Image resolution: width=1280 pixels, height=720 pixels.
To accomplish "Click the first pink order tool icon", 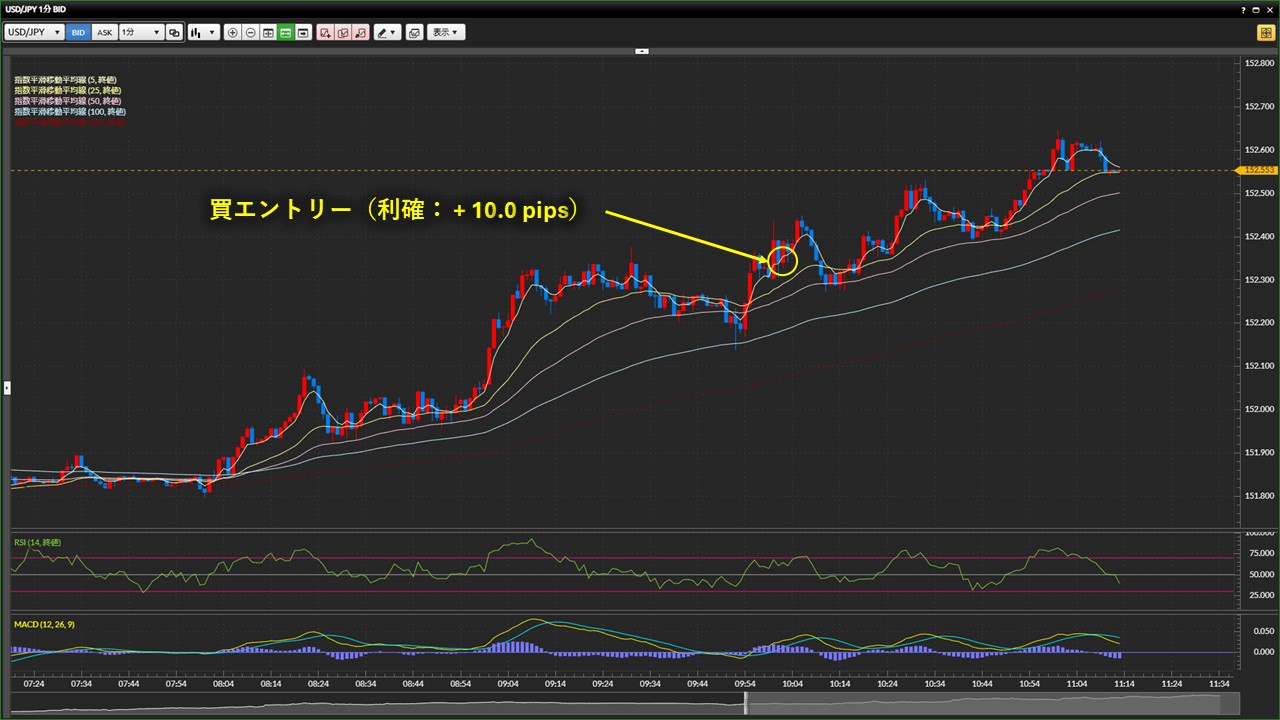I will (x=325, y=32).
